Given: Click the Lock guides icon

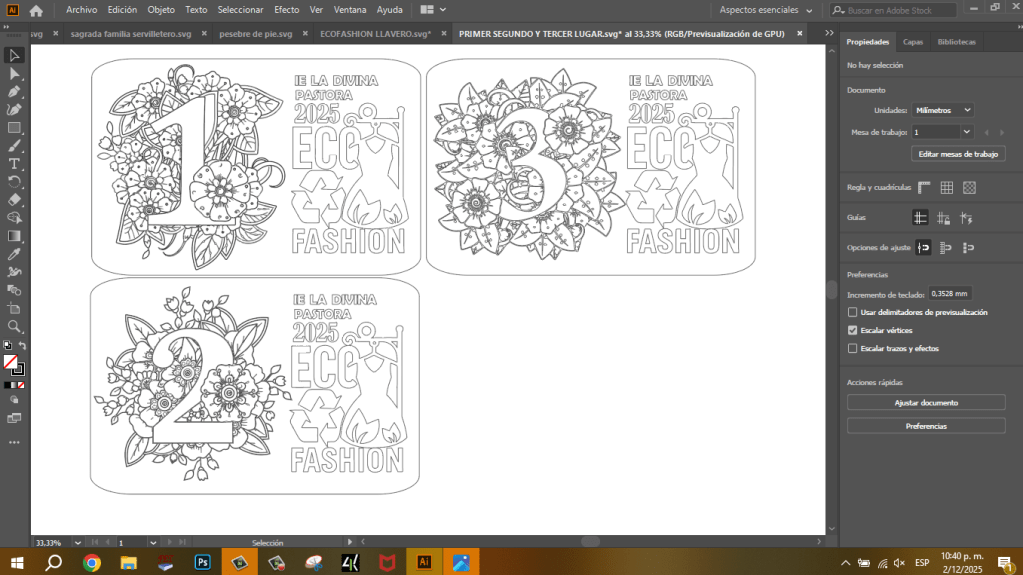Looking at the screenshot, I should (943, 218).
